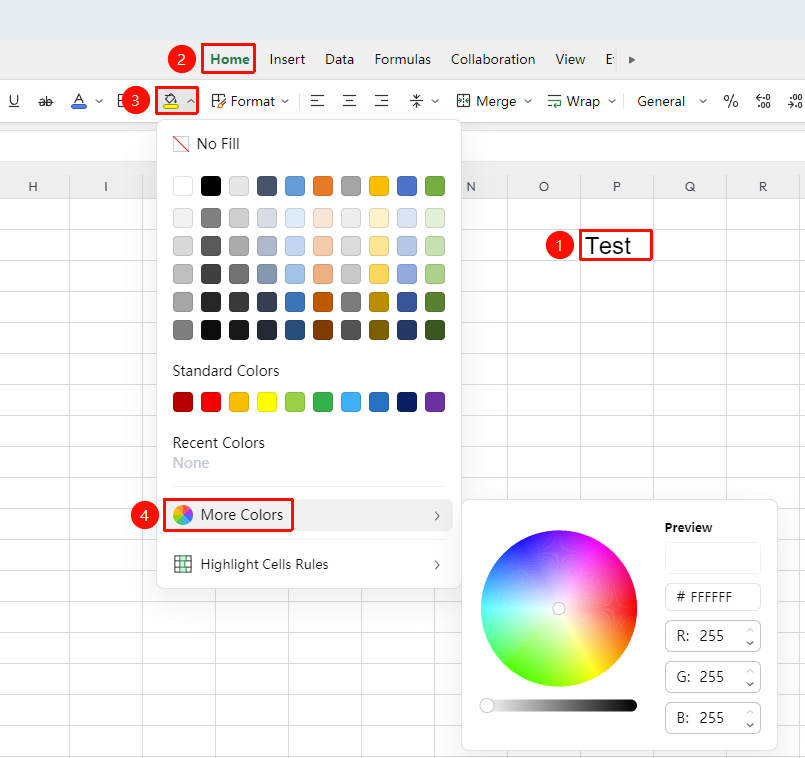Open the Collaboration tab
Image resolution: width=805 pixels, height=758 pixels.
click(x=493, y=60)
